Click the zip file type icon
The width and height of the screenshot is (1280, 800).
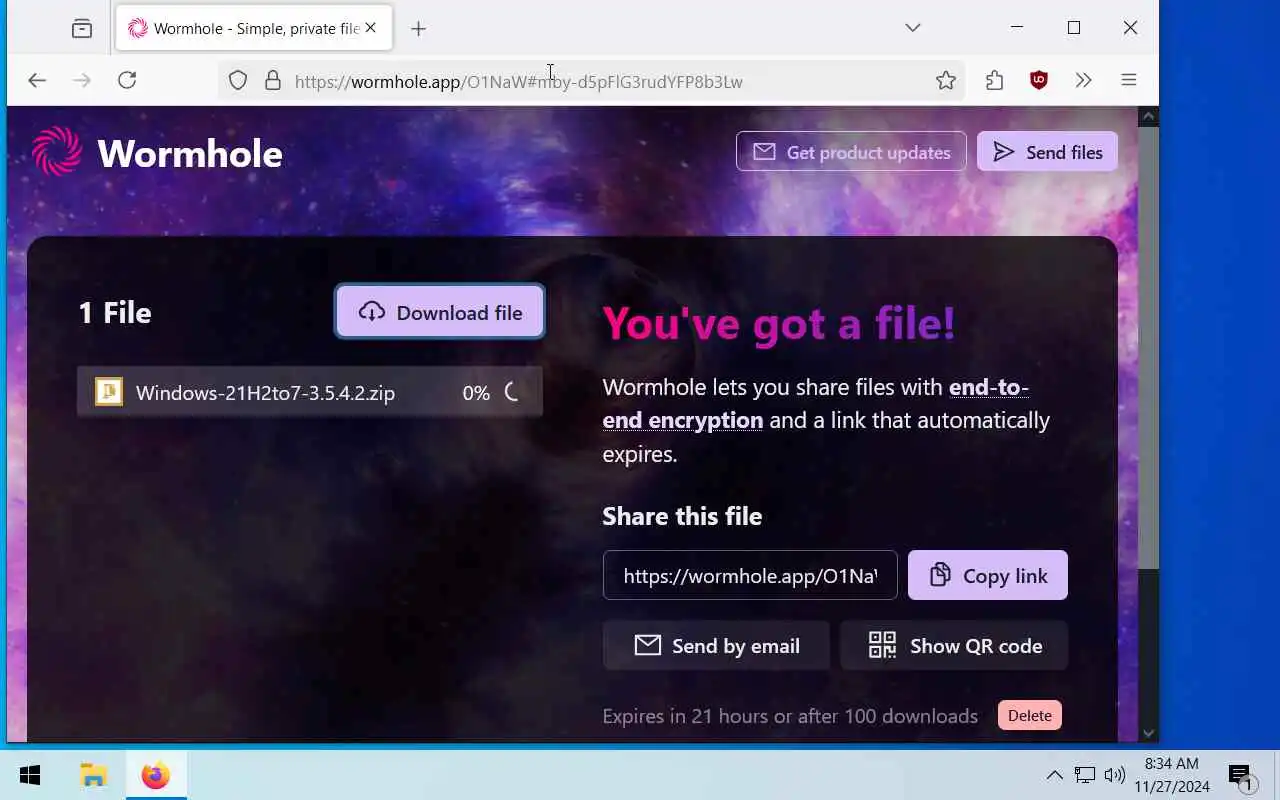tap(108, 392)
